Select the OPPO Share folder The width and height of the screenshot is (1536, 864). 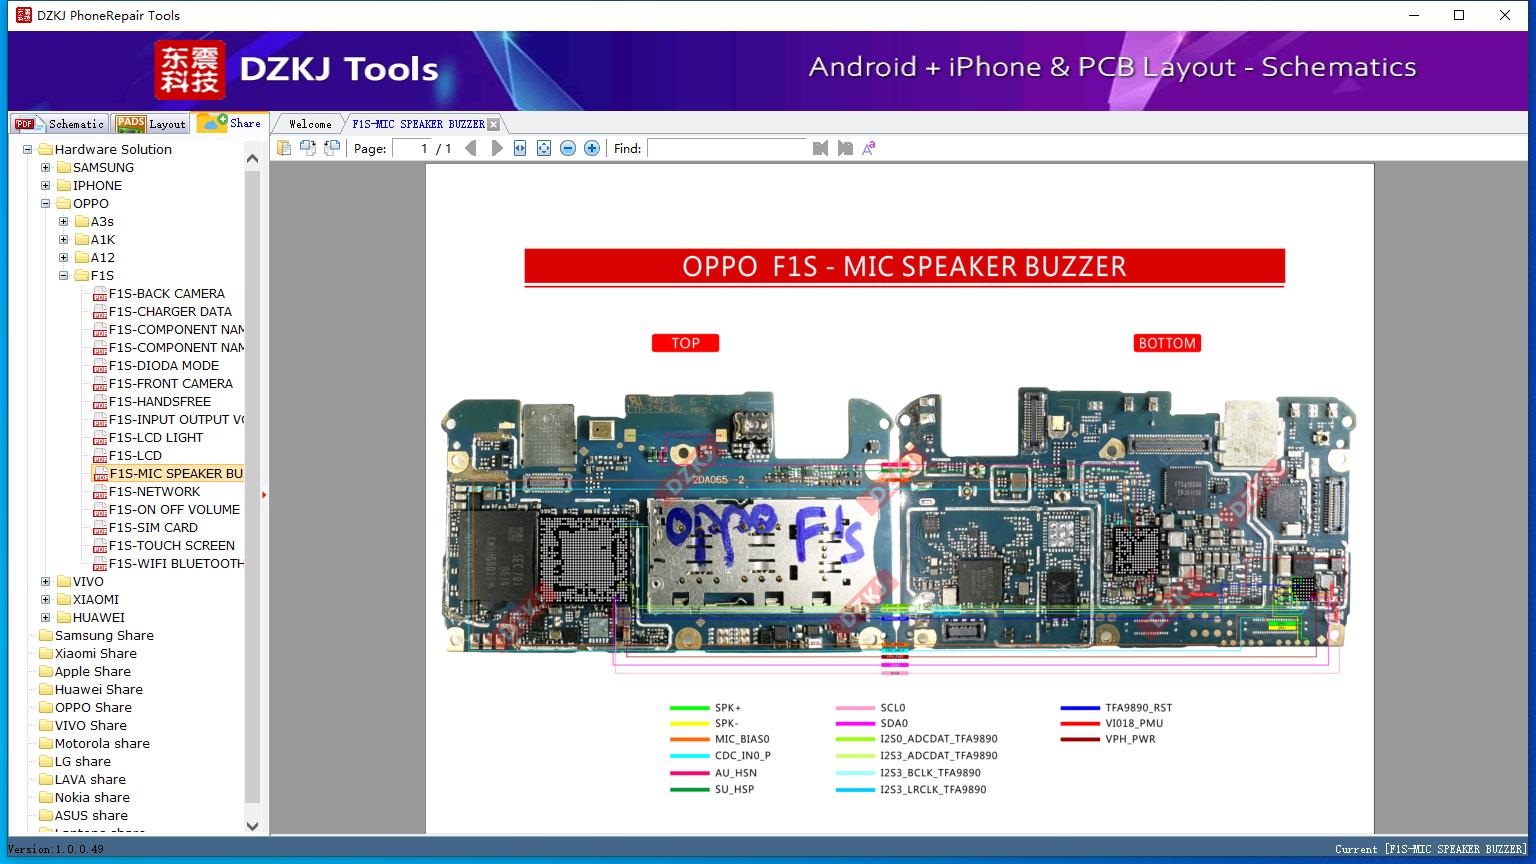[93, 708]
